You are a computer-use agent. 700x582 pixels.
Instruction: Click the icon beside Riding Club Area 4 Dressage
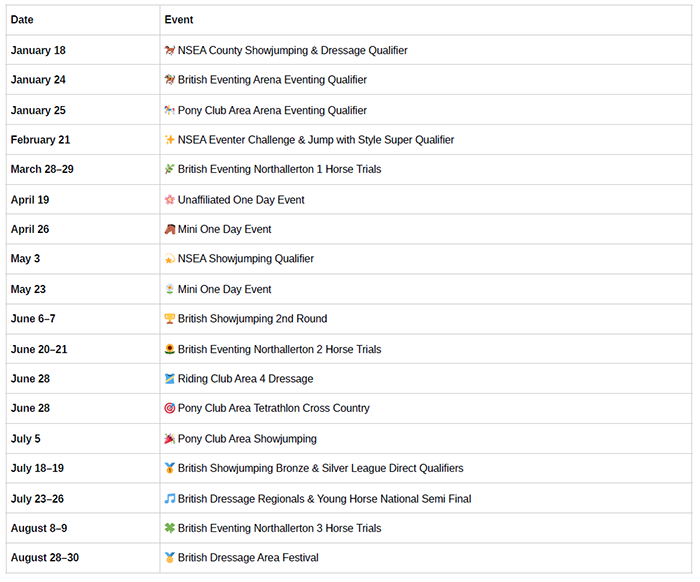(170, 379)
